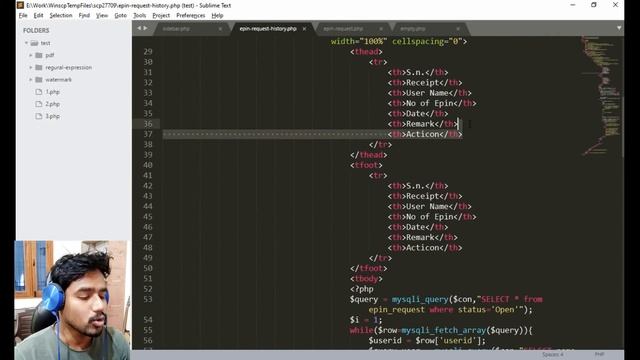Screen dimensions: 640x360
Task: Open the Find menu
Action: tap(84, 16)
